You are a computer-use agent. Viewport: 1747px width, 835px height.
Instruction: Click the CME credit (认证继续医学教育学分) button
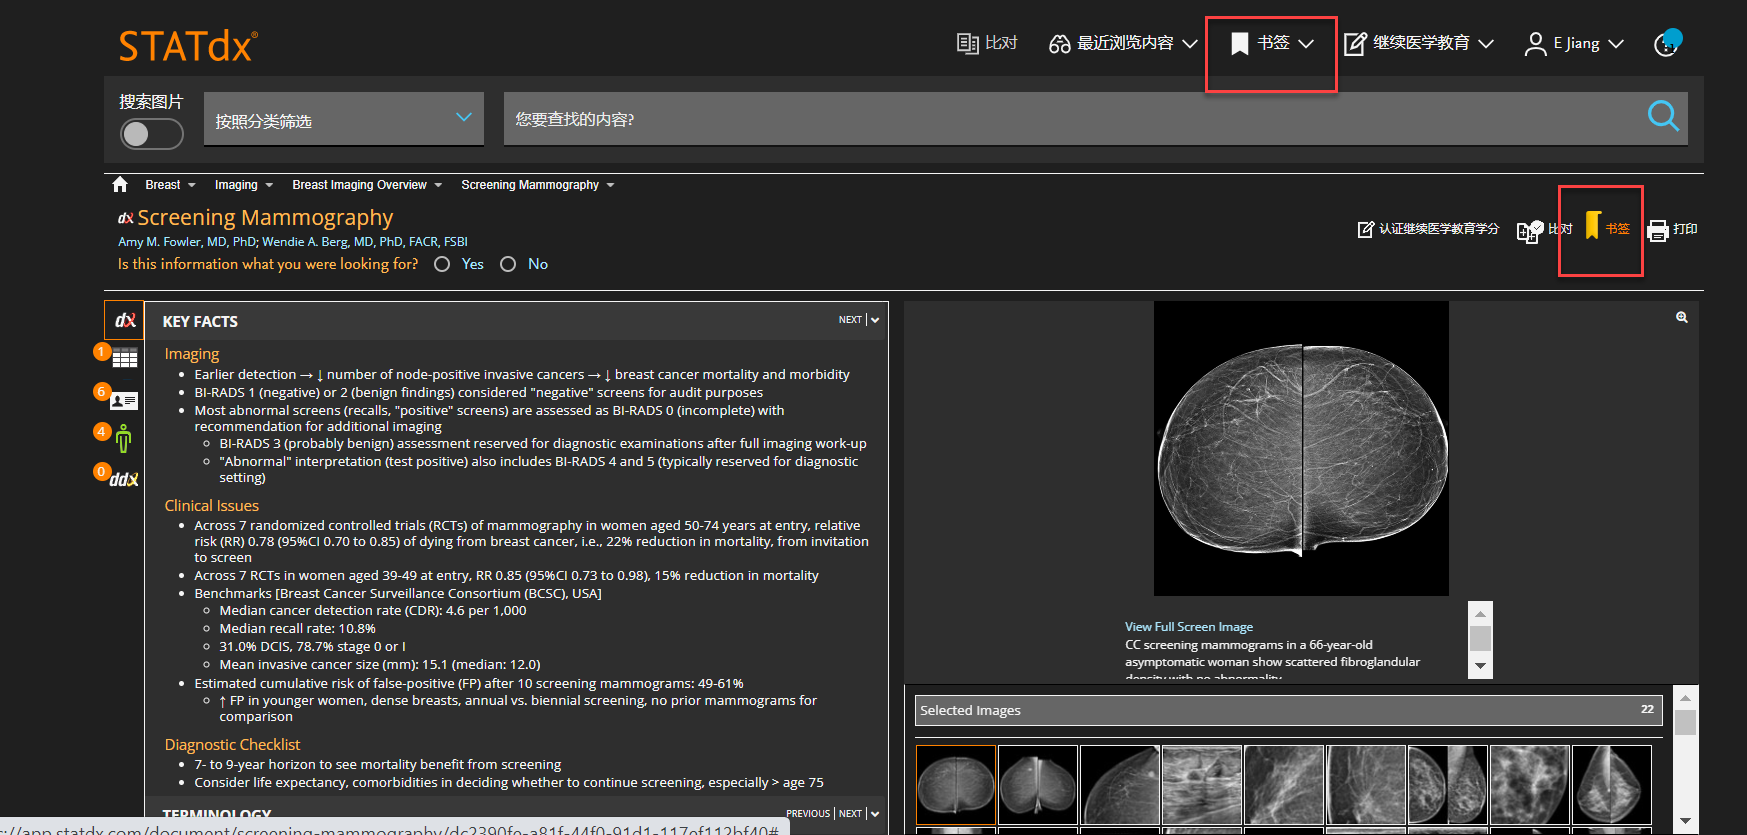click(x=1427, y=229)
